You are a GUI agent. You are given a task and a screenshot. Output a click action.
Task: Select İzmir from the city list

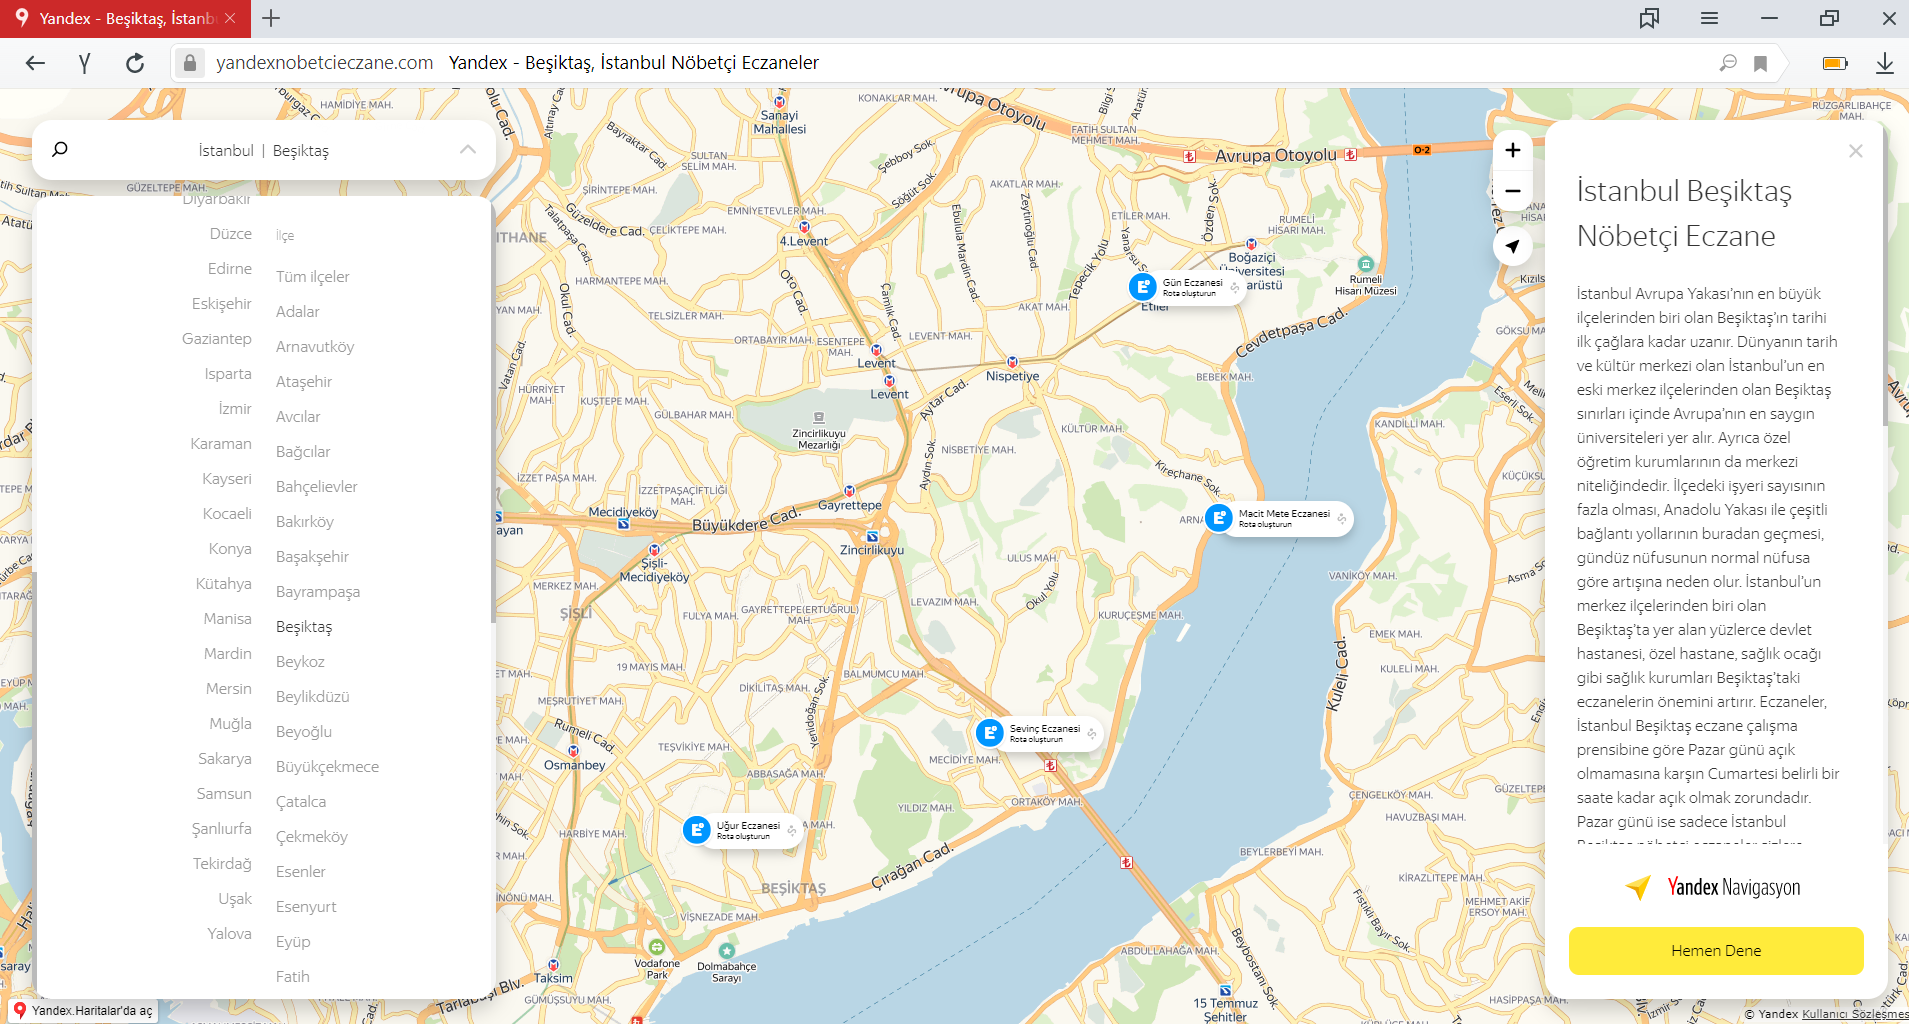(x=235, y=409)
